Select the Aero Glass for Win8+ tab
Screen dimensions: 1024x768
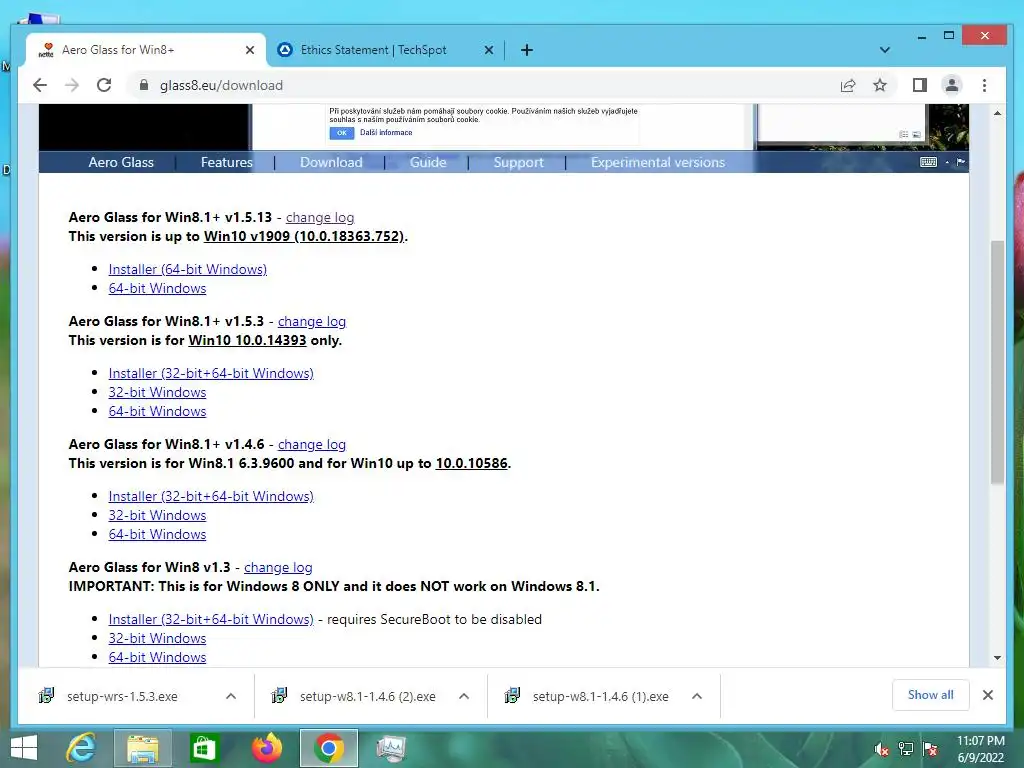click(x=146, y=50)
